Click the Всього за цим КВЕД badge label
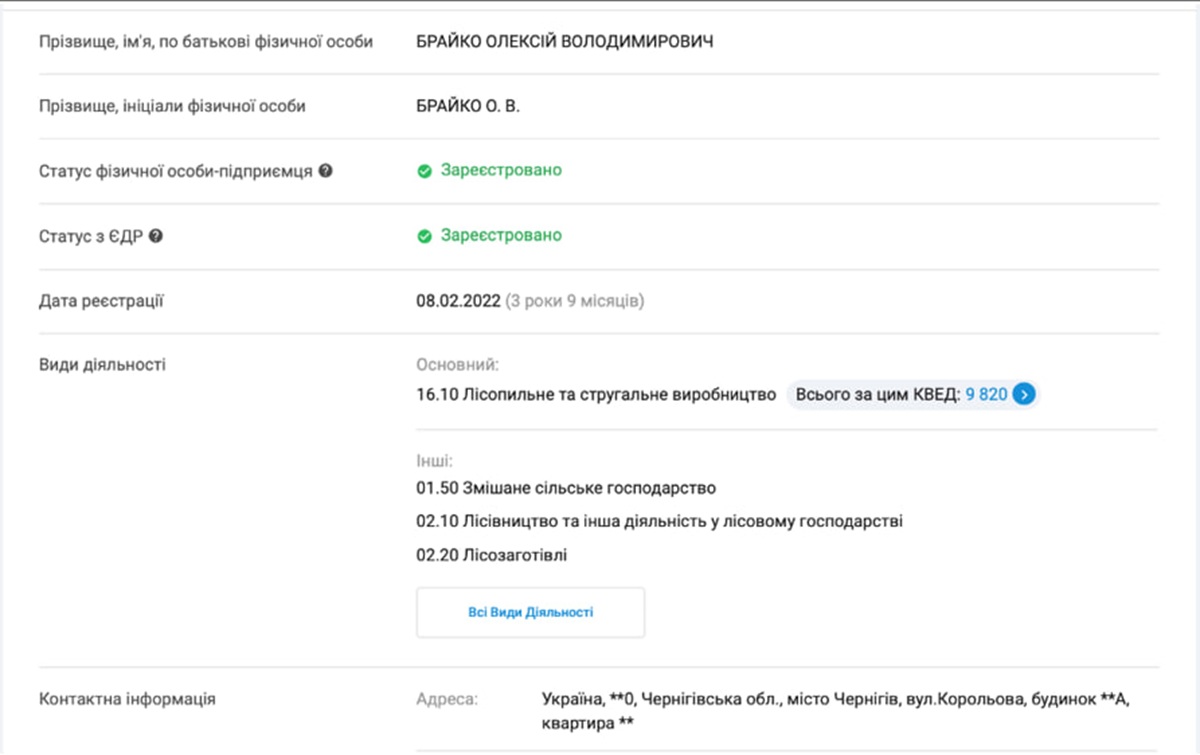The image size is (1200, 755). pyautogui.click(x=878, y=395)
